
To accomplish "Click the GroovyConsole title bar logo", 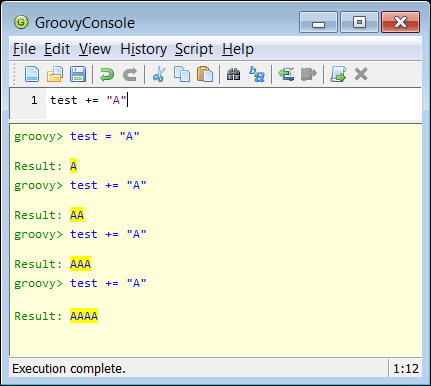I will [x=21, y=23].
